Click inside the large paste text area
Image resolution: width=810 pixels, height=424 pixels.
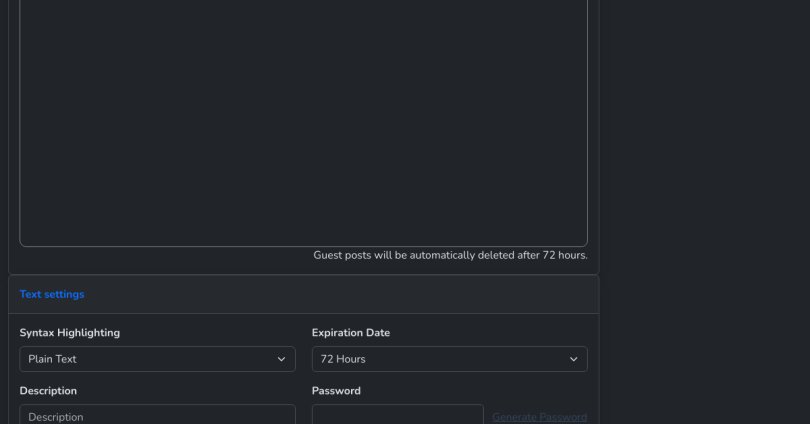pyautogui.click(x=304, y=119)
